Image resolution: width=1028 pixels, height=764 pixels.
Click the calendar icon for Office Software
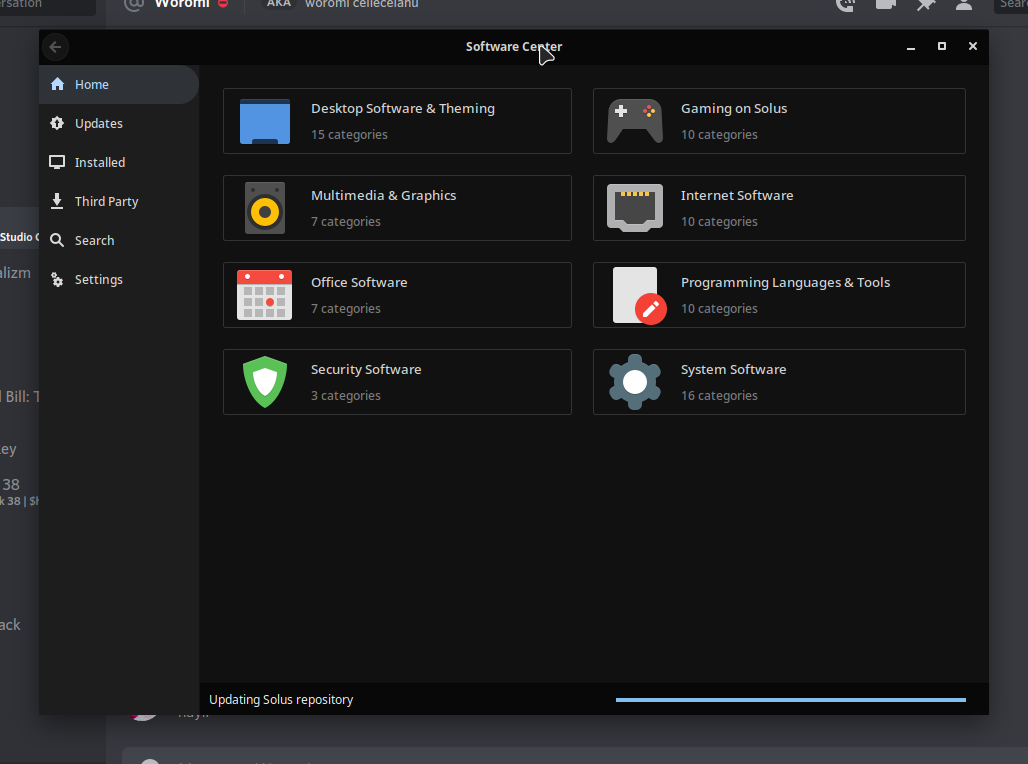pyautogui.click(x=265, y=295)
